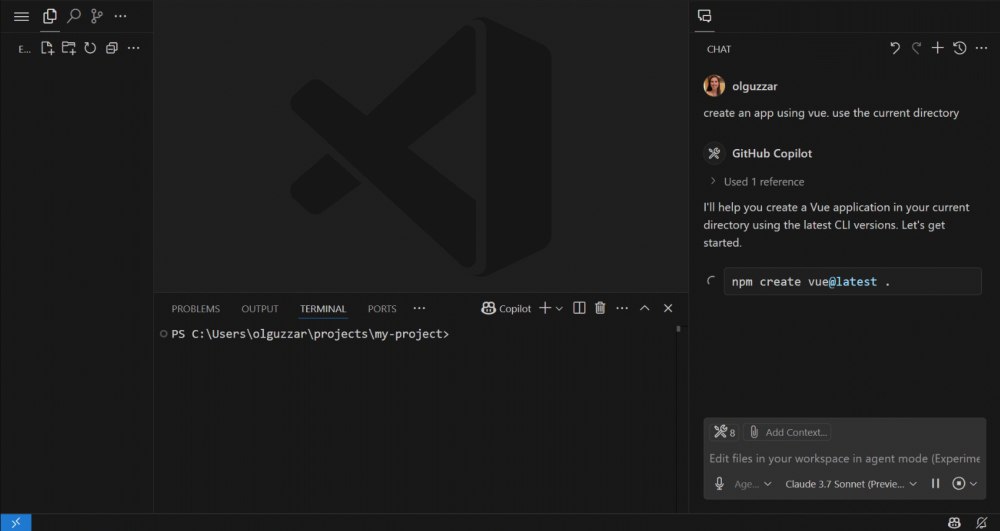Click the terminal scrollbar
Screen dimensions: 1000x531
tap(678, 329)
